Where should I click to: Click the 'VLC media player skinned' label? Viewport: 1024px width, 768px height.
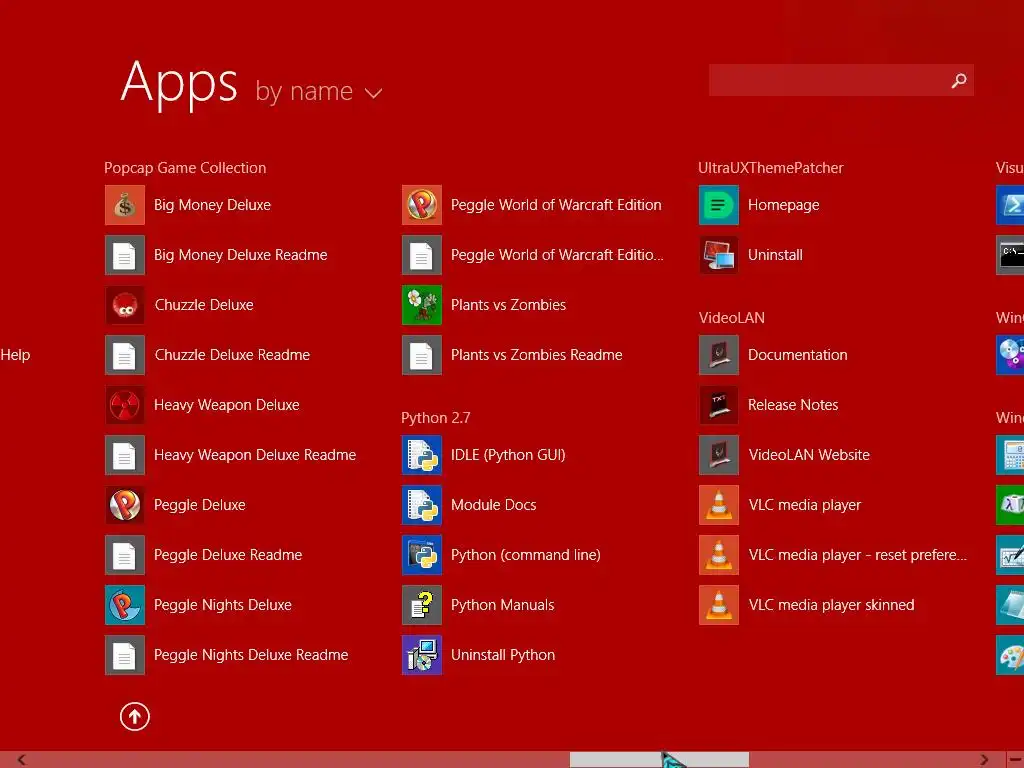831,605
